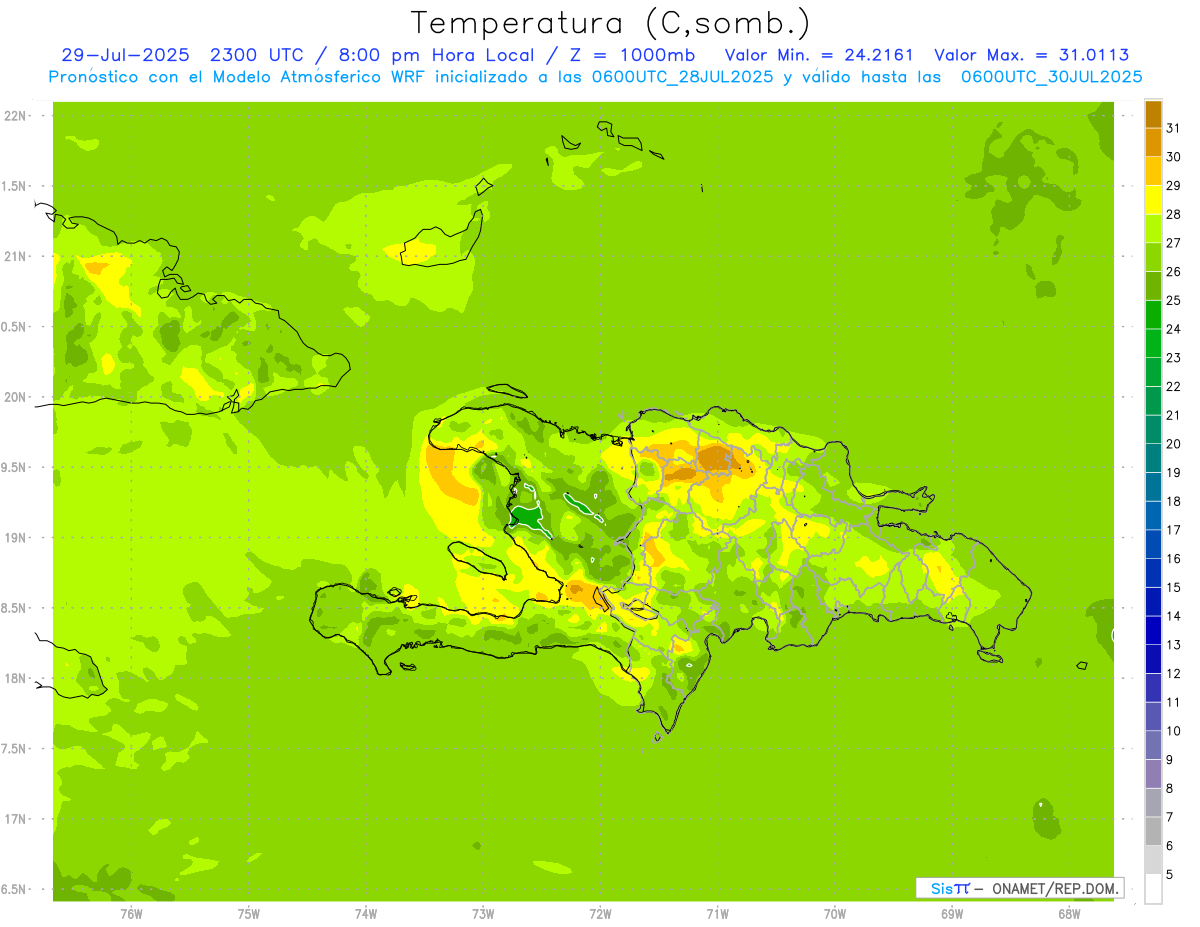Click the colorbar label '23'
This screenshot has width=1200, height=927.
pyautogui.click(x=1173, y=358)
